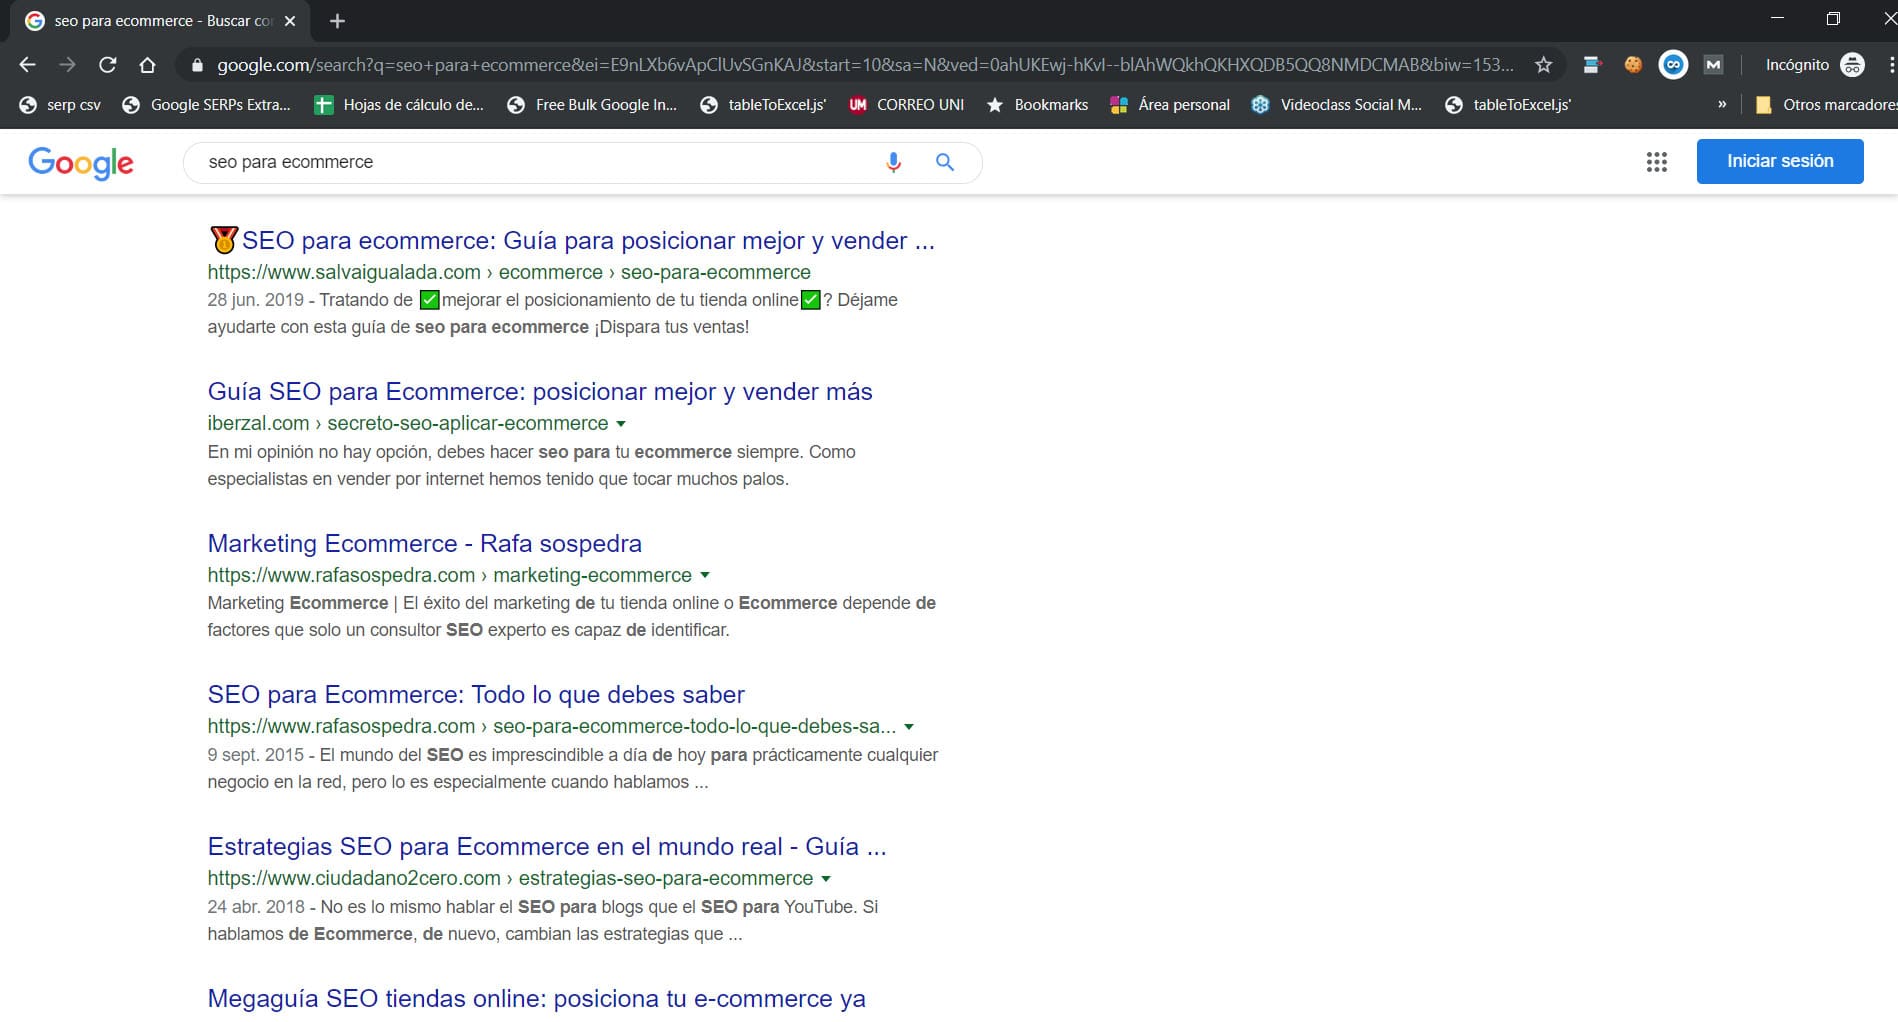This screenshot has width=1898, height=1022.
Task: Click the salvaigualada.com result URL
Action: (x=509, y=273)
